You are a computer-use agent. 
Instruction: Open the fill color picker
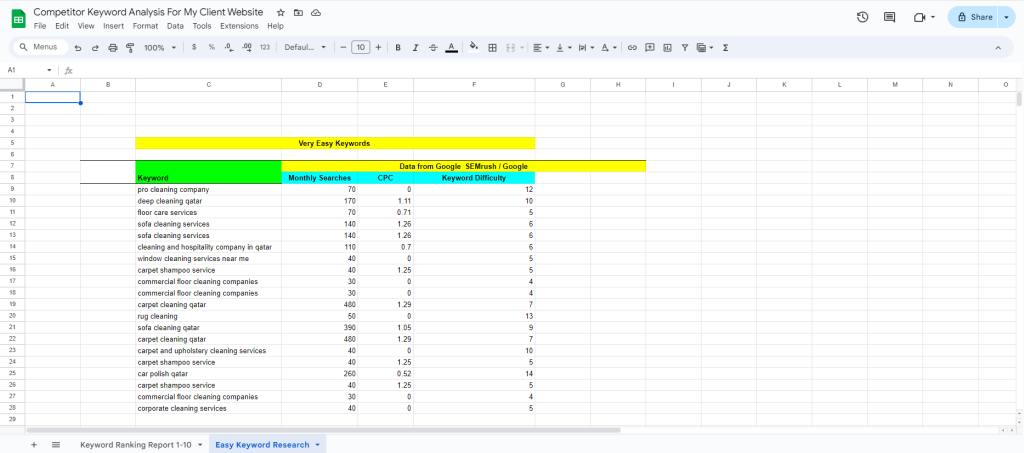[474, 47]
